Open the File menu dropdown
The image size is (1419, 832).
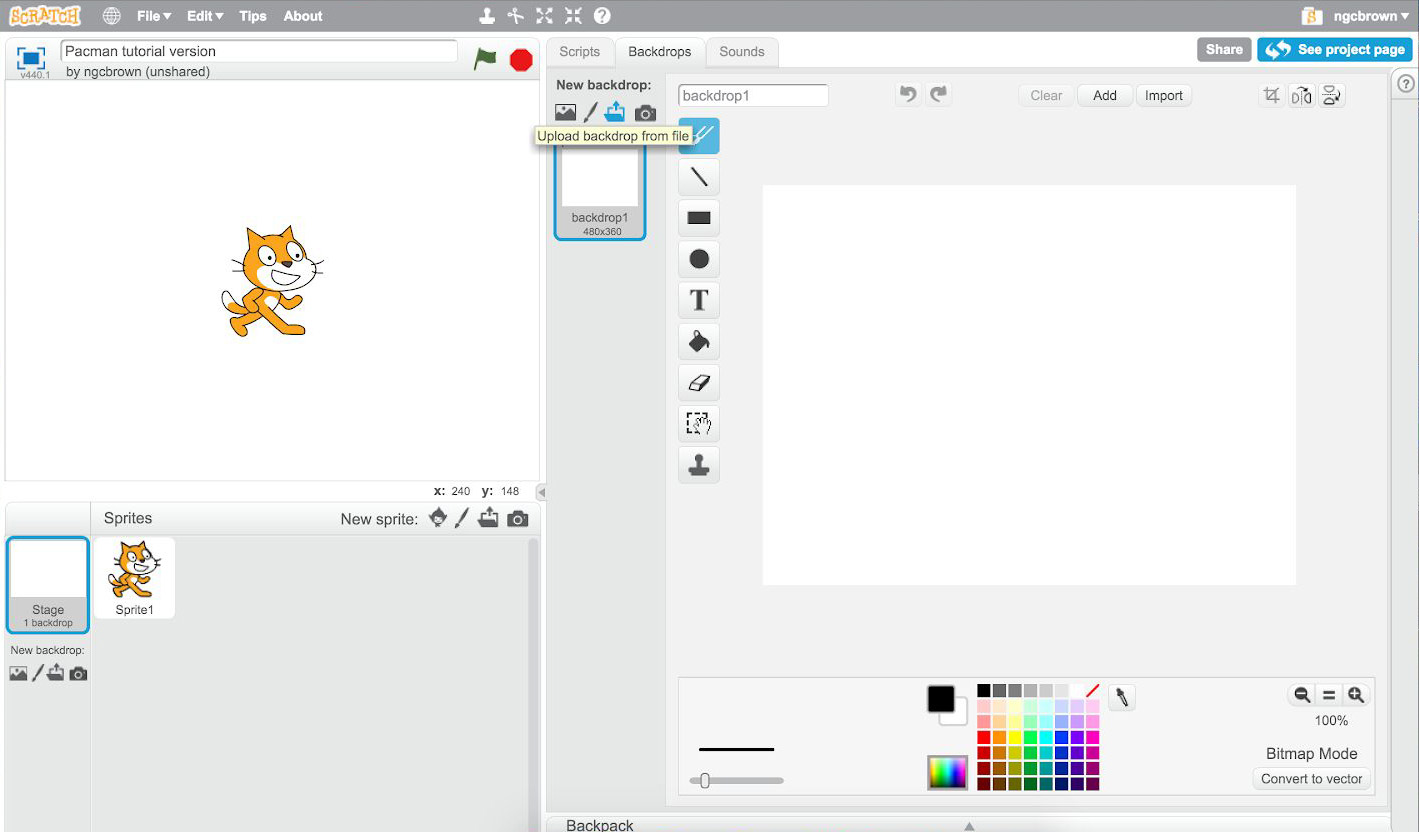pyautogui.click(x=154, y=16)
